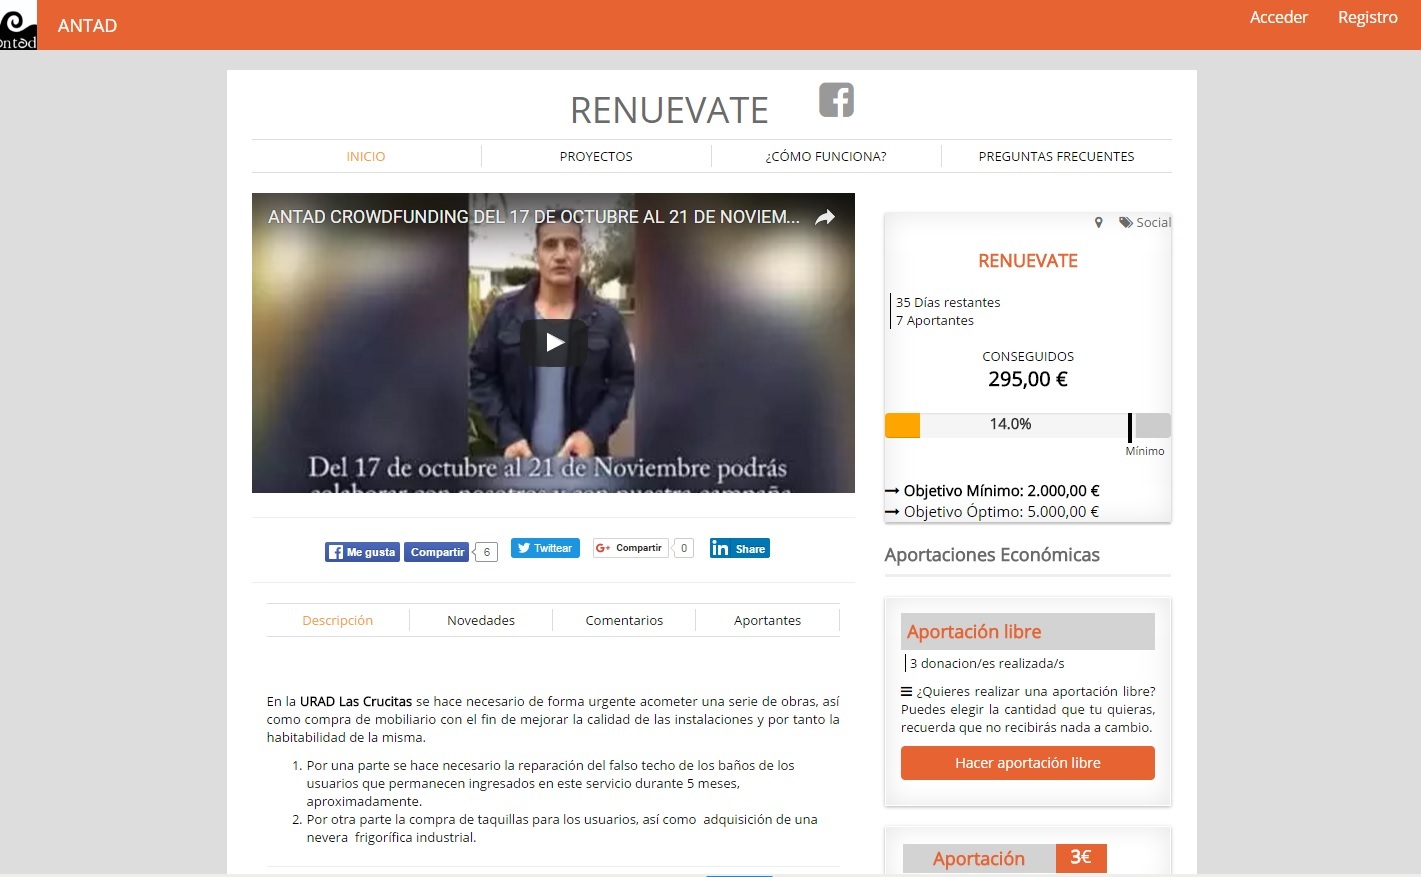Click the video share arrow icon
Image resolution: width=1421 pixels, height=877 pixels.
(x=825, y=217)
